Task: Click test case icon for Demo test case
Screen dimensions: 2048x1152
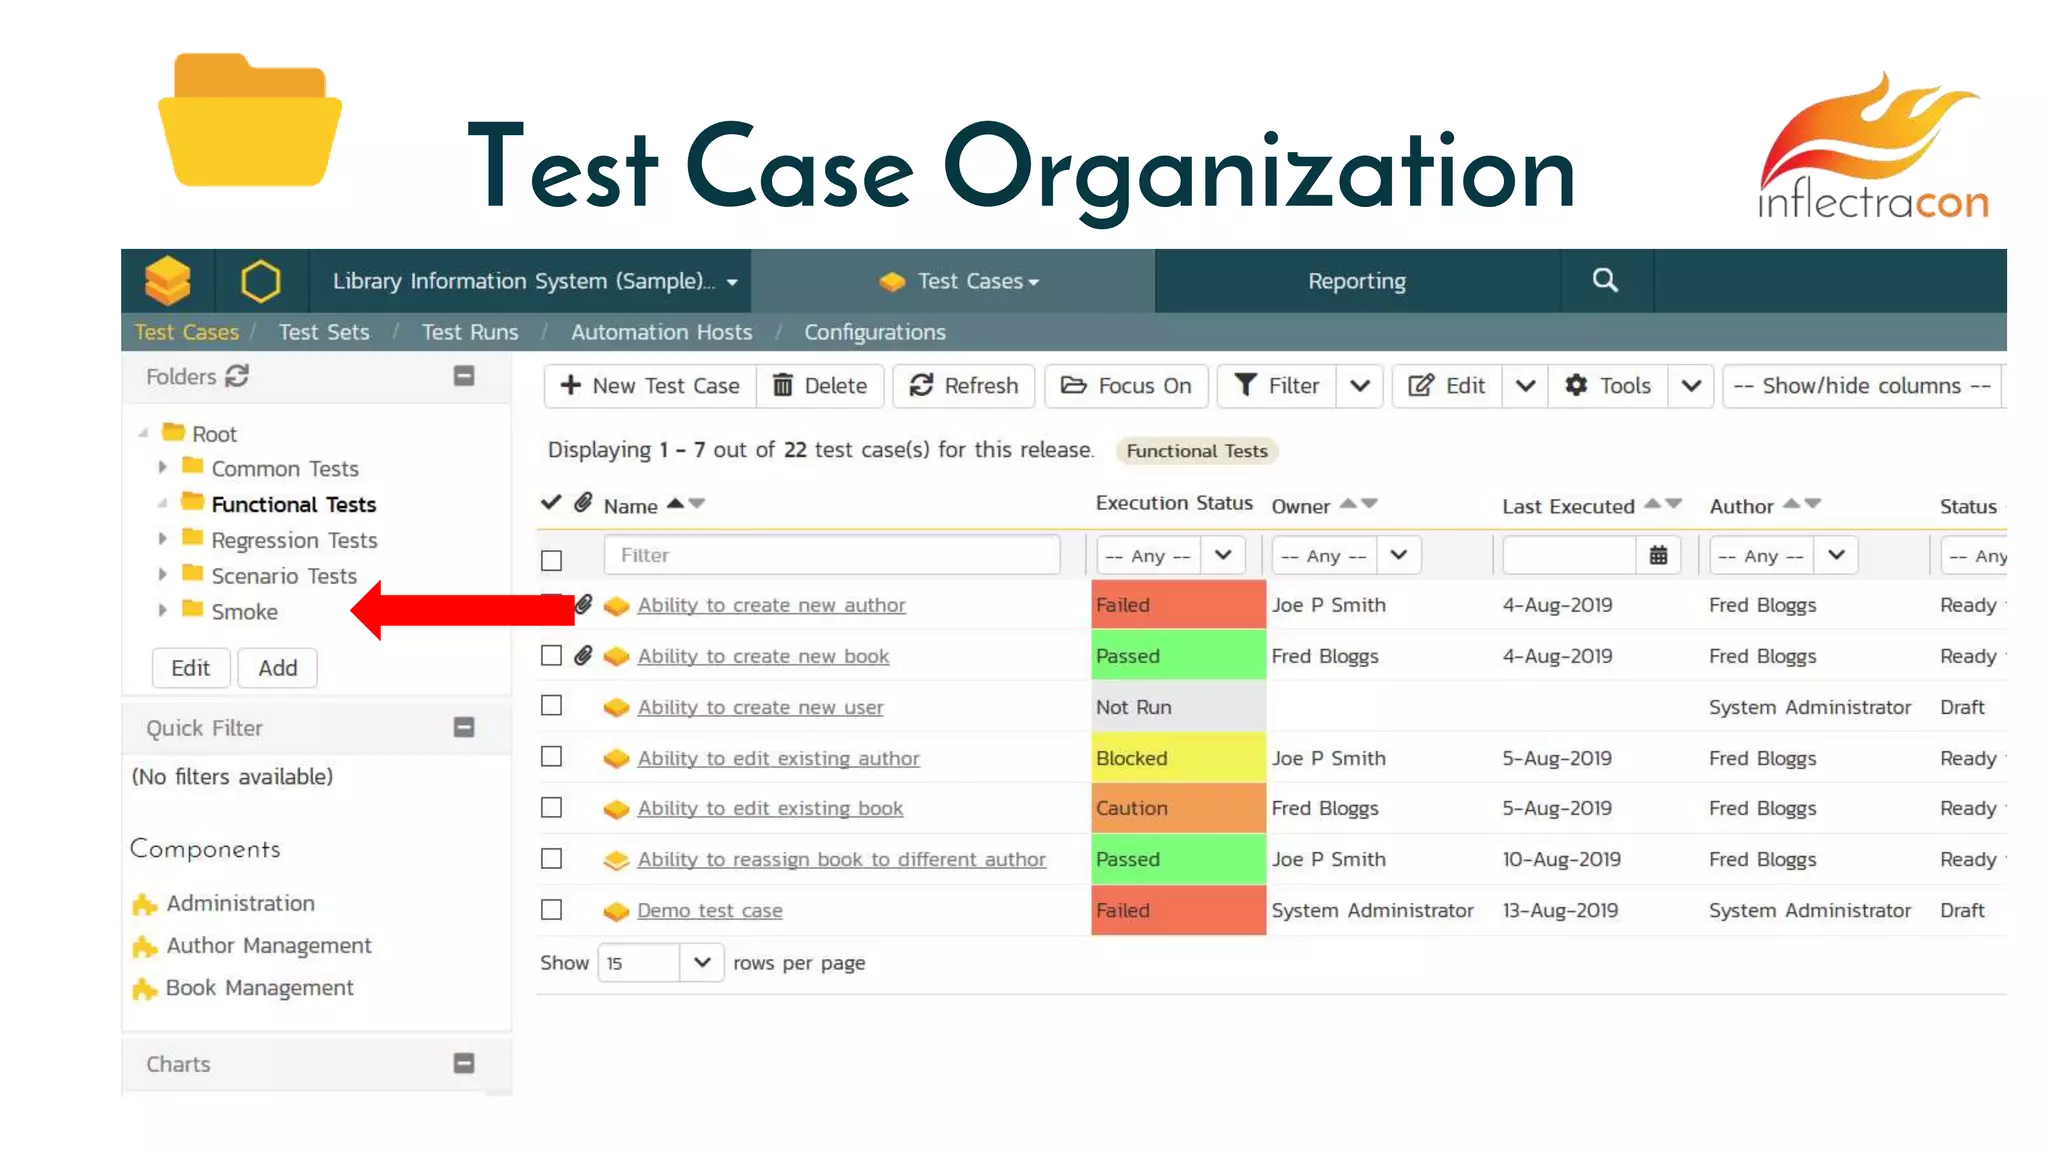Action: click(x=617, y=911)
